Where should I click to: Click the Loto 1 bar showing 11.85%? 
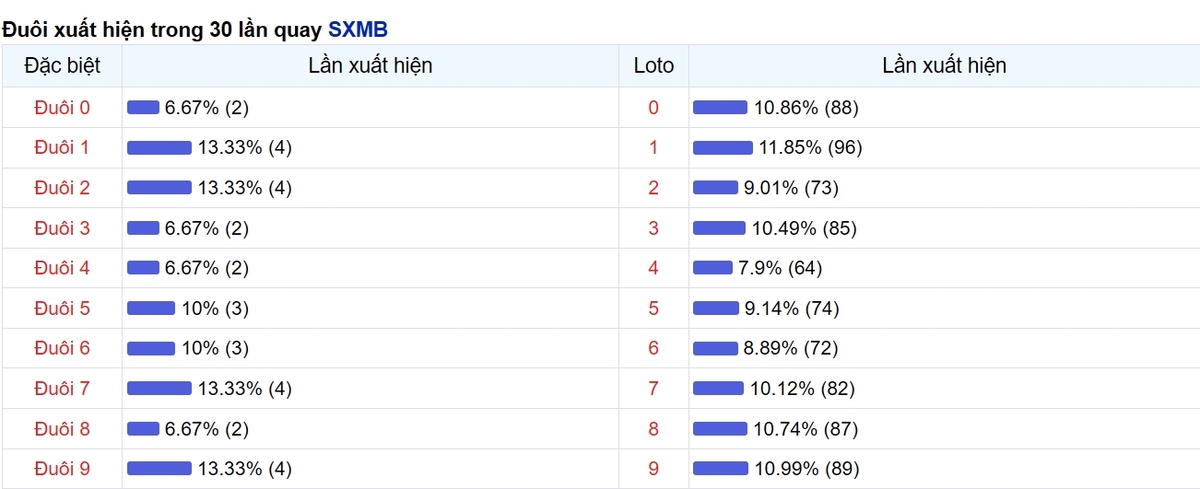723,148
